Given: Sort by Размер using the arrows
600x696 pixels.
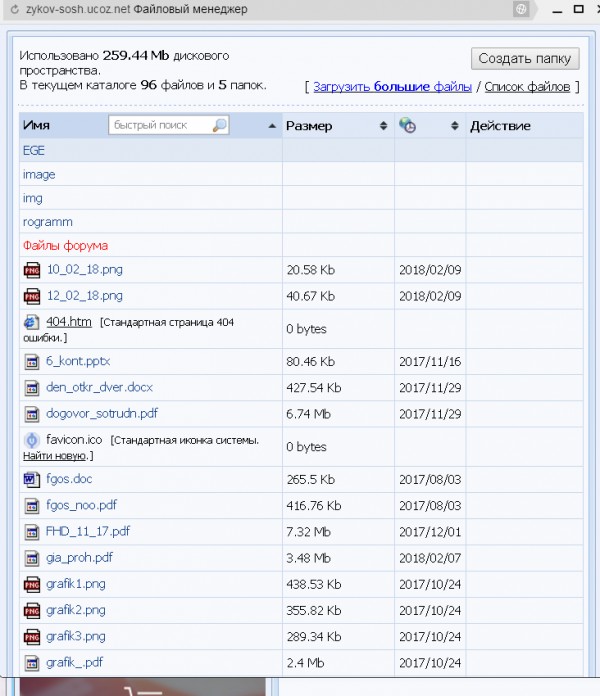Looking at the screenshot, I should tap(383, 126).
